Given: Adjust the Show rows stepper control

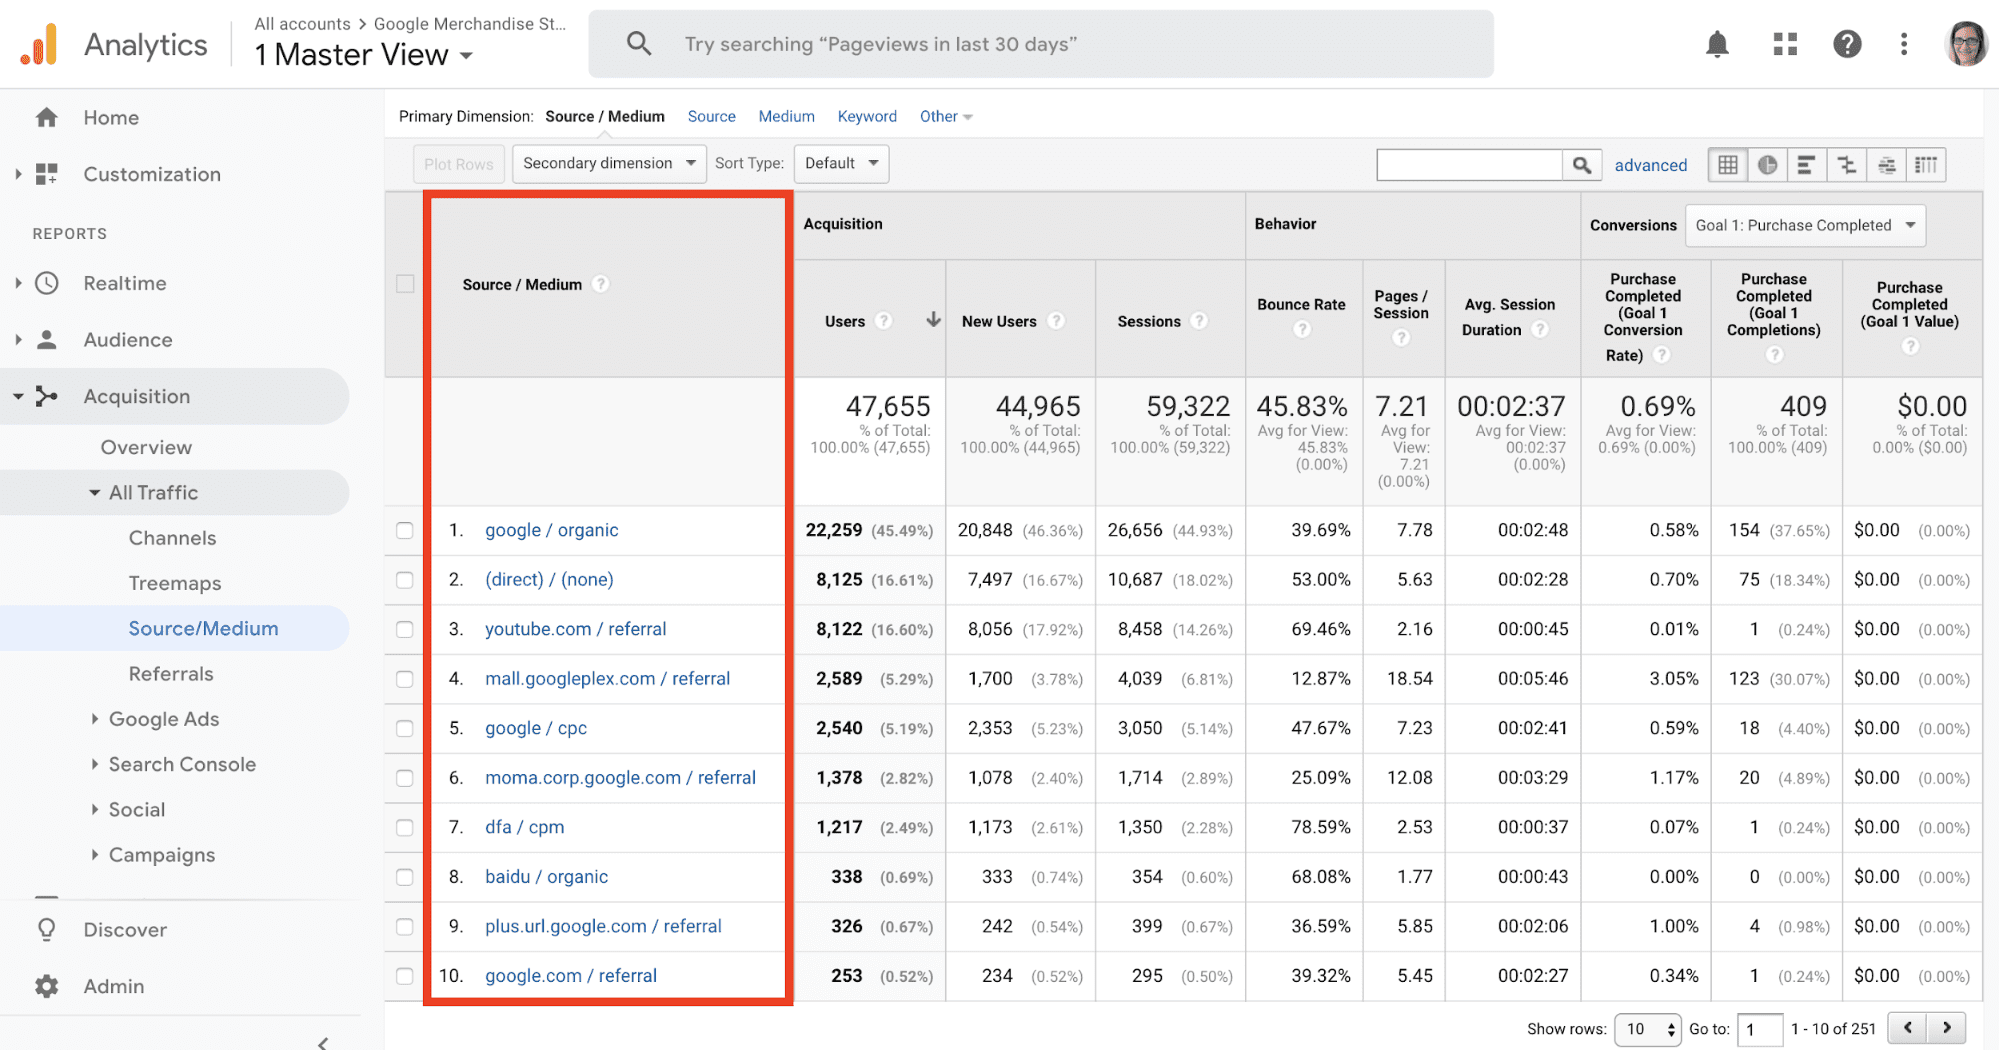Looking at the screenshot, I should [1648, 1028].
